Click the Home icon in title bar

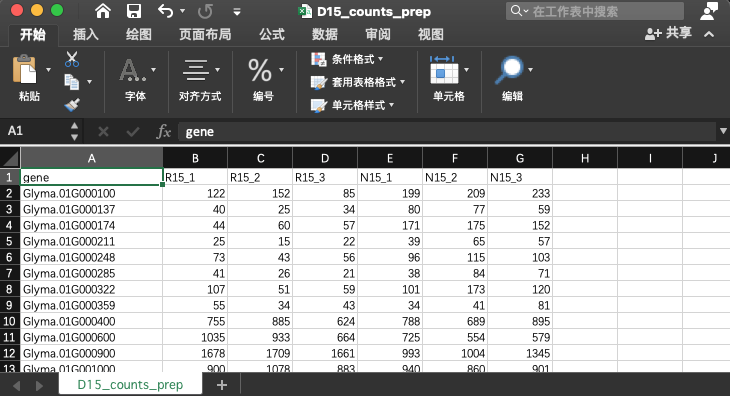pos(103,11)
